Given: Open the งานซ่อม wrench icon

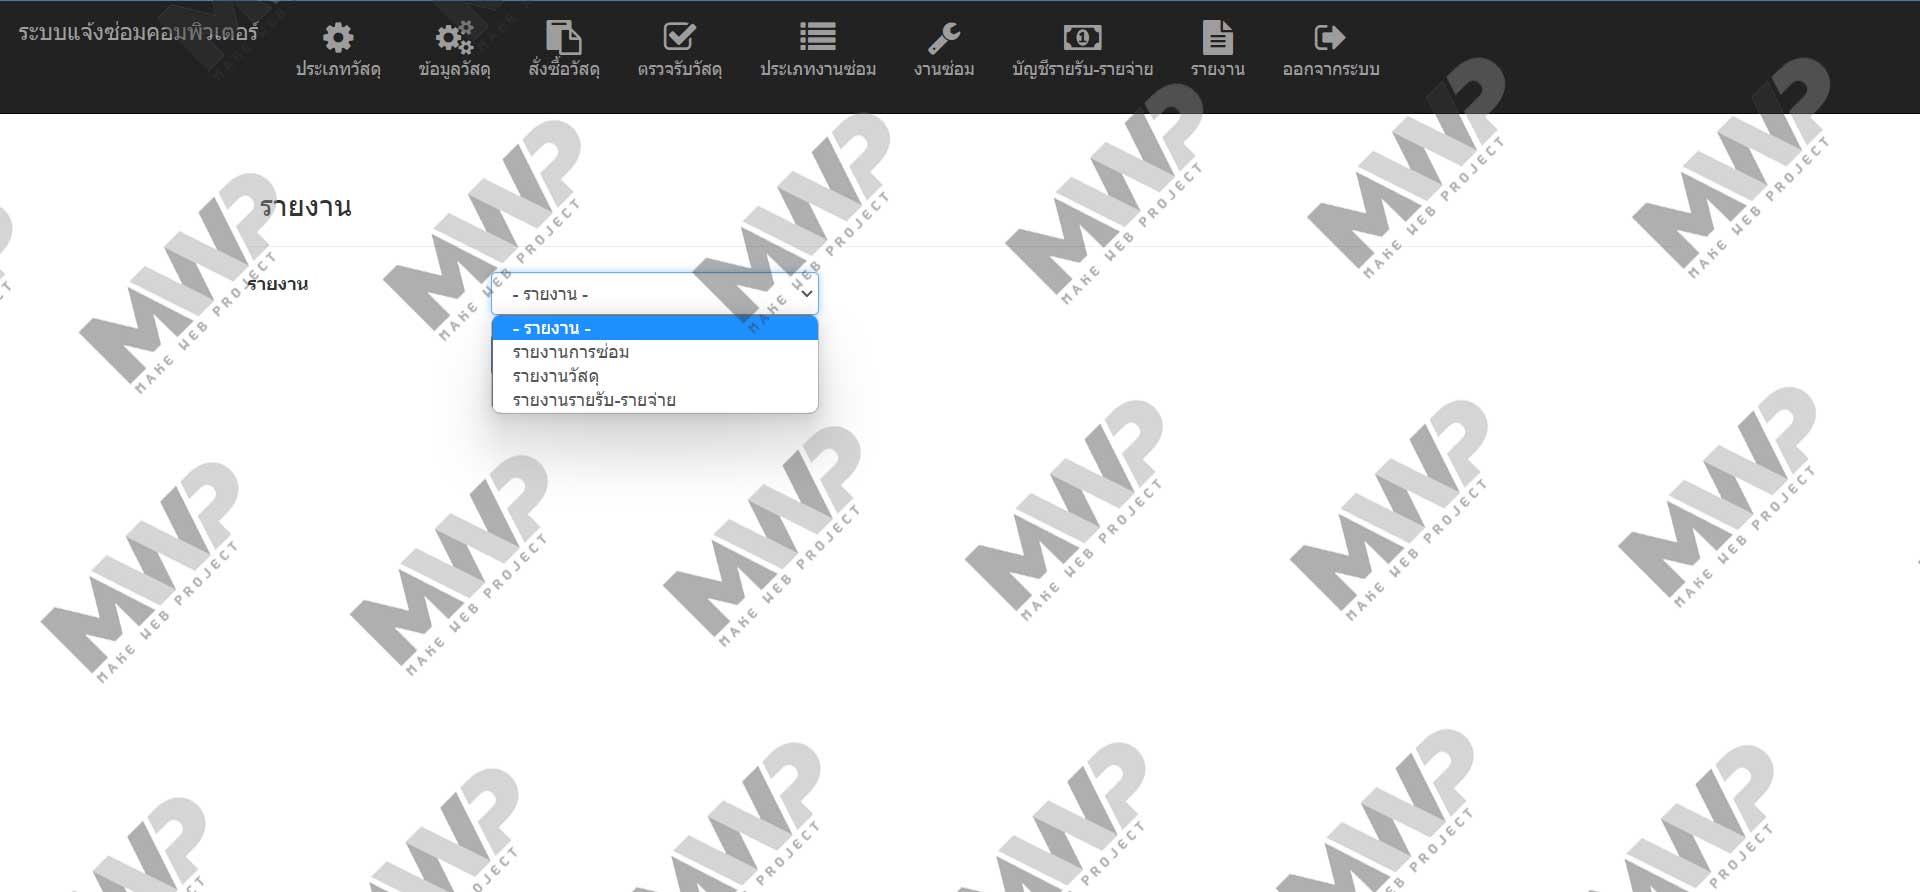Looking at the screenshot, I should pos(943,38).
